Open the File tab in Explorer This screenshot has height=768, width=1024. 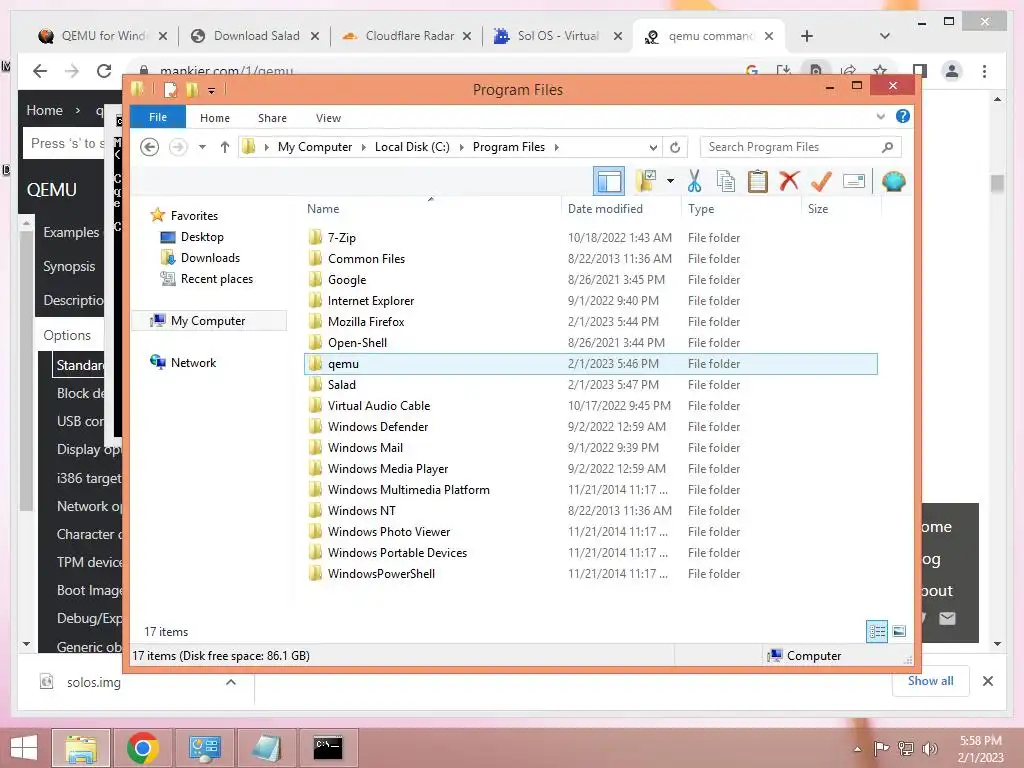point(158,117)
